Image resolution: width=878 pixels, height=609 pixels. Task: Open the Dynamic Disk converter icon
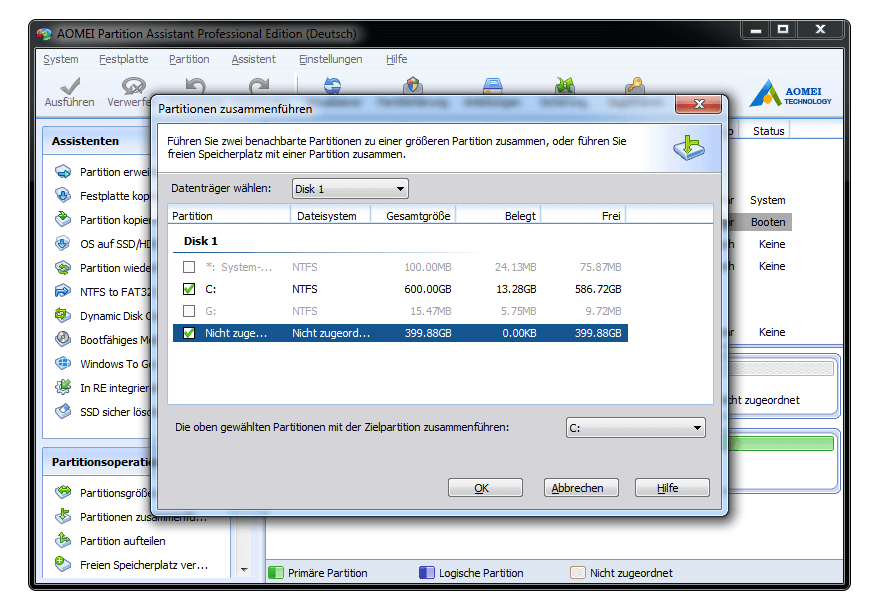click(x=63, y=316)
